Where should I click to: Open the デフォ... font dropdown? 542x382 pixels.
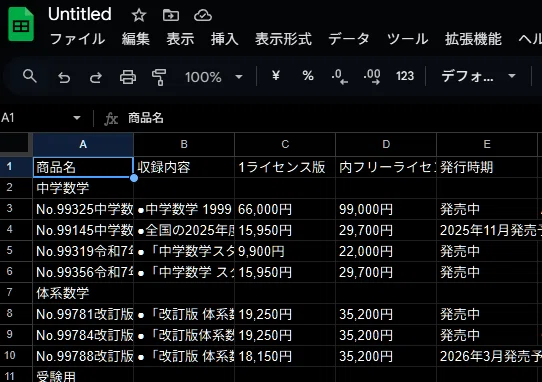coord(478,76)
